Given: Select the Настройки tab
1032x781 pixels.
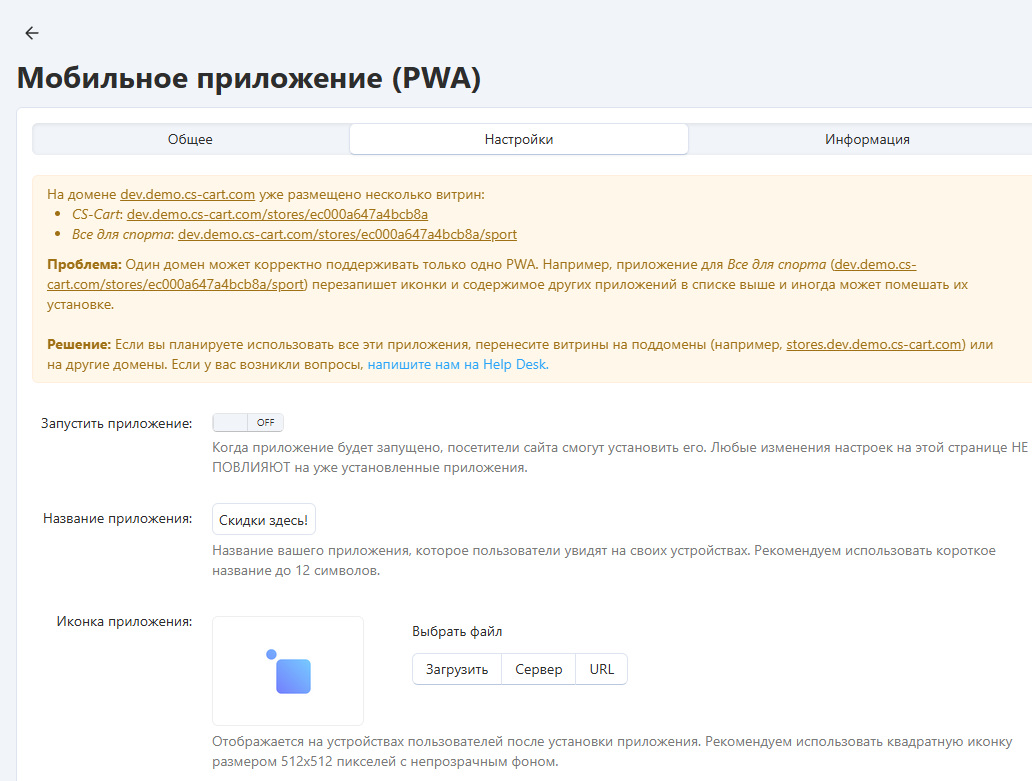Looking at the screenshot, I should (x=518, y=139).
